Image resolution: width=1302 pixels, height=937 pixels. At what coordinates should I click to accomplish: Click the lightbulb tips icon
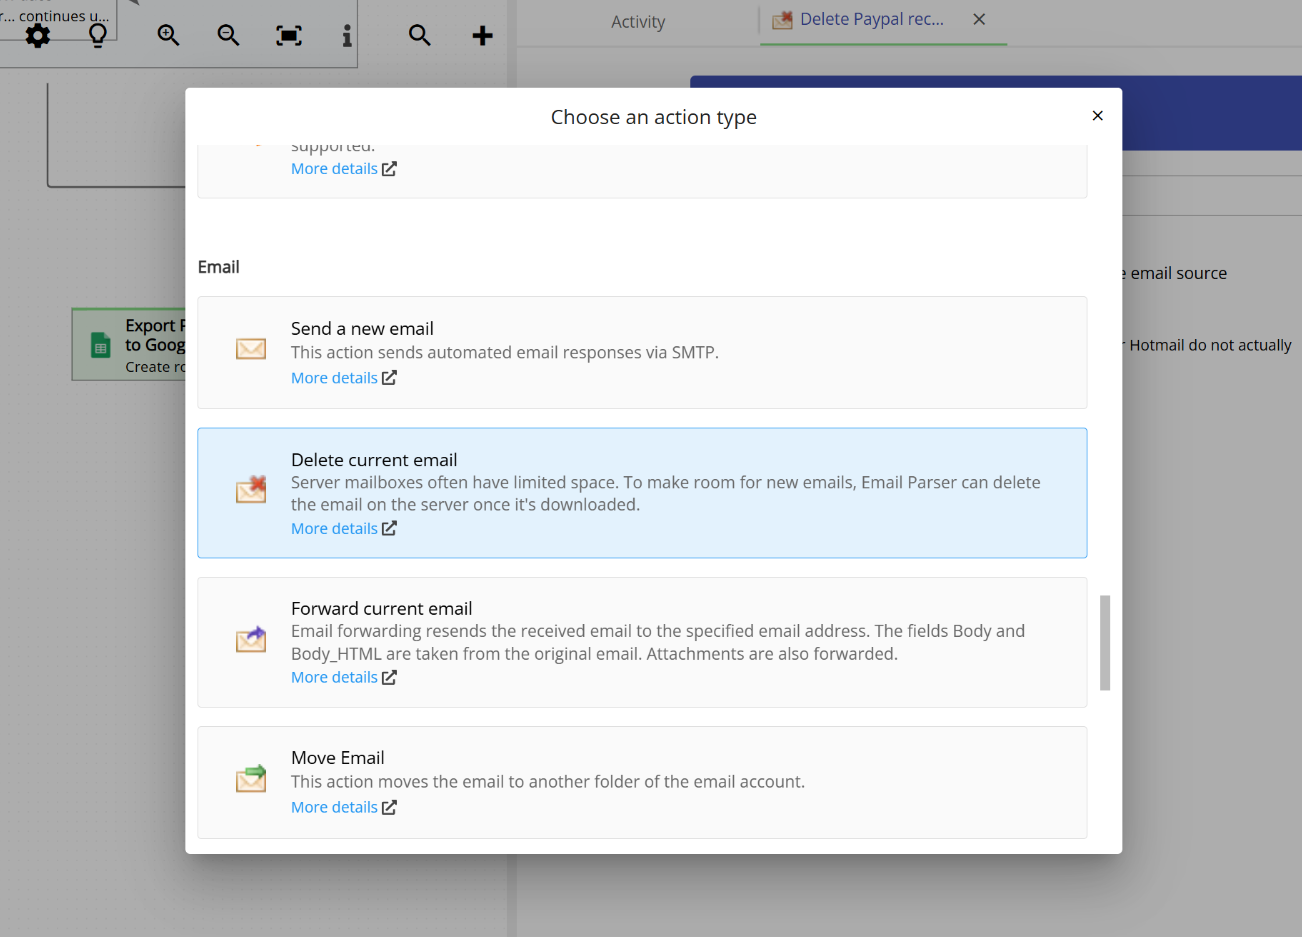tap(97, 36)
